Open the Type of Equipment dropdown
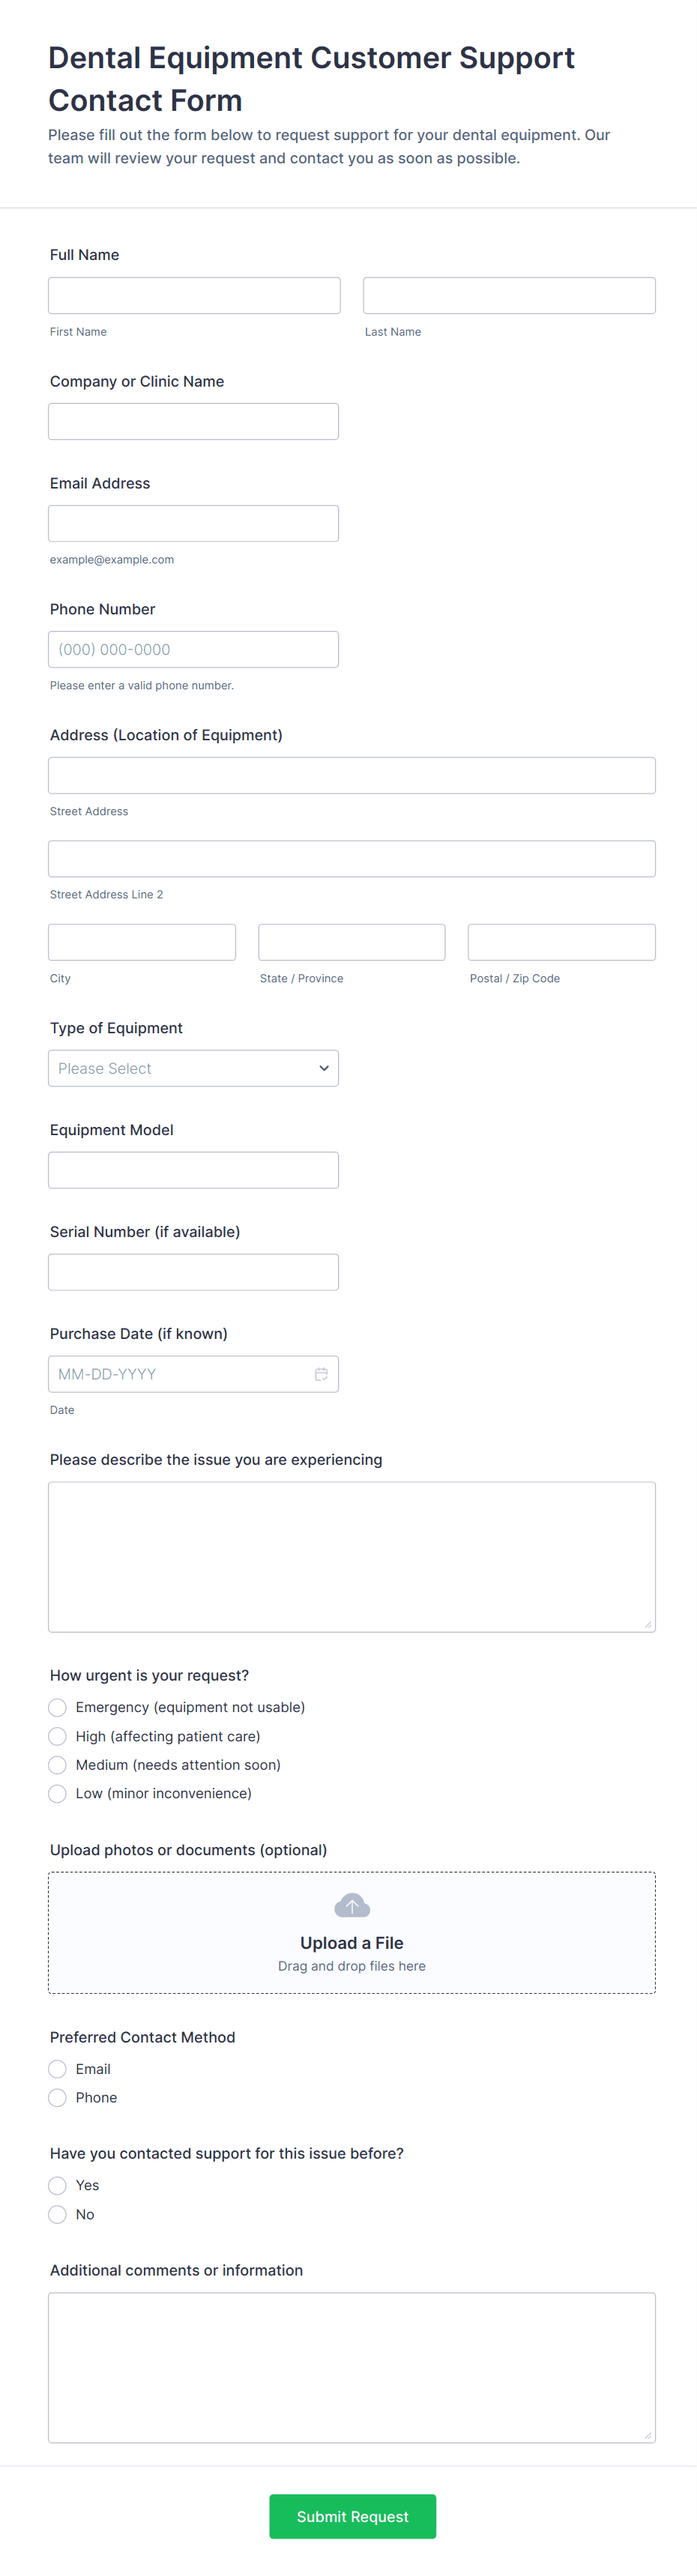The height and width of the screenshot is (2576, 697). pyautogui.click(x=193, y=1068)
